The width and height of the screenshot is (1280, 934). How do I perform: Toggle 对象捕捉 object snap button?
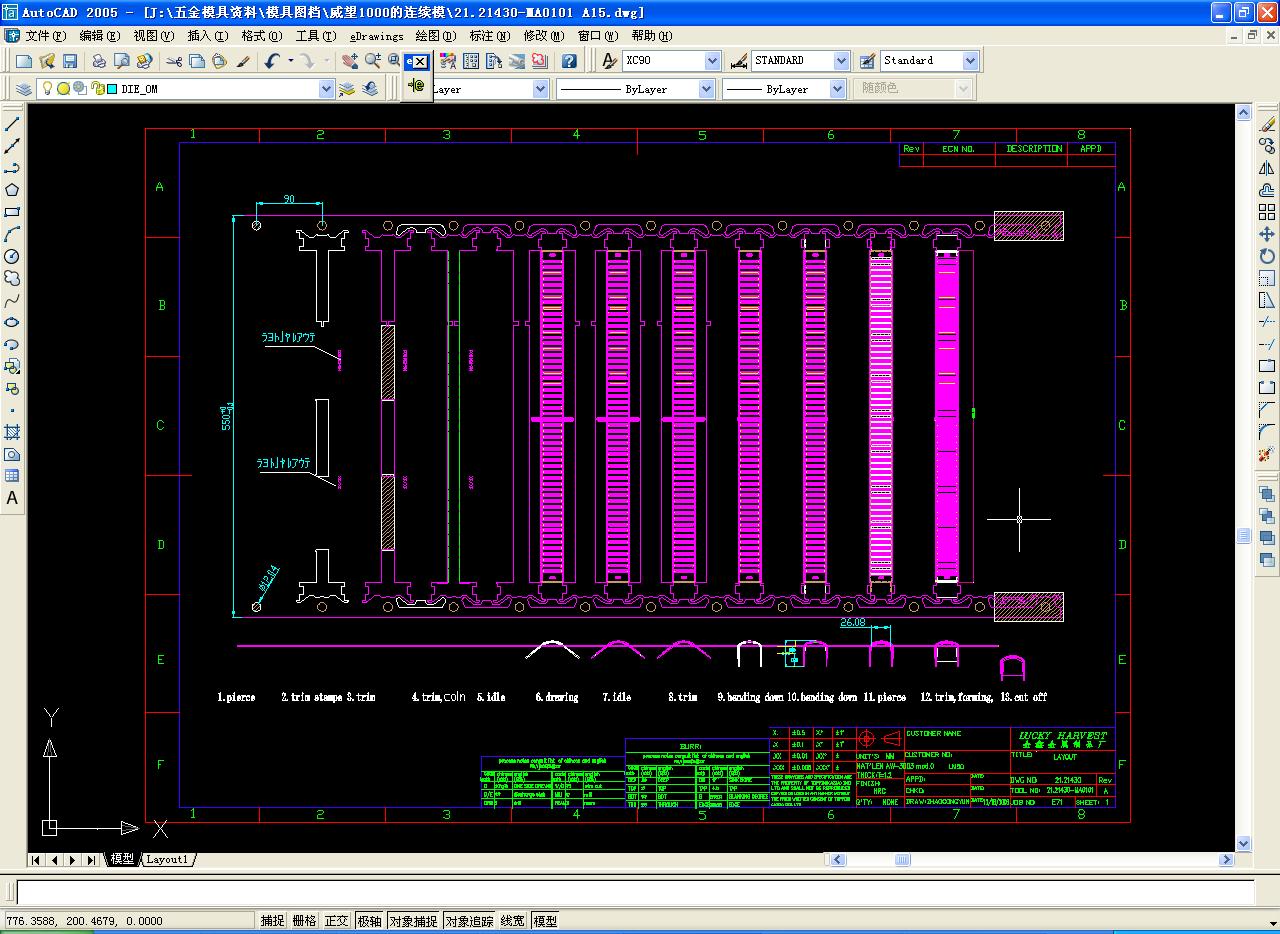413,921
